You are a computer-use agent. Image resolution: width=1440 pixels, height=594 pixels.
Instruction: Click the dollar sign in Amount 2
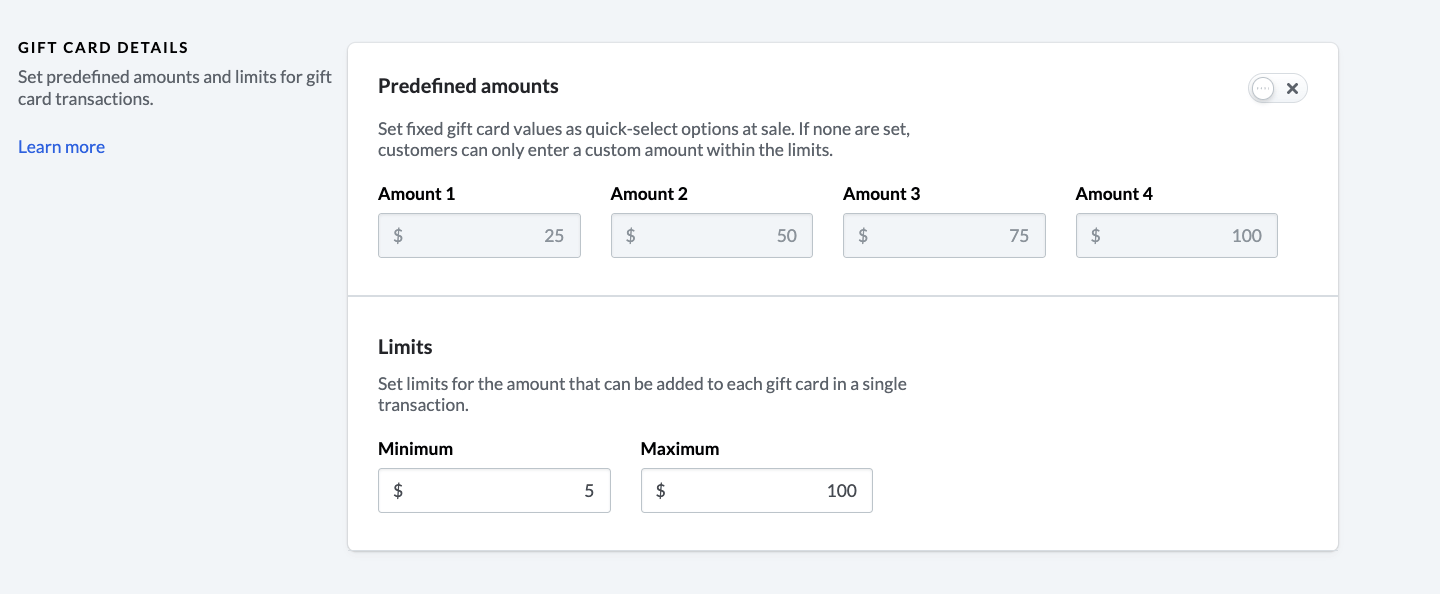(630, 236)
